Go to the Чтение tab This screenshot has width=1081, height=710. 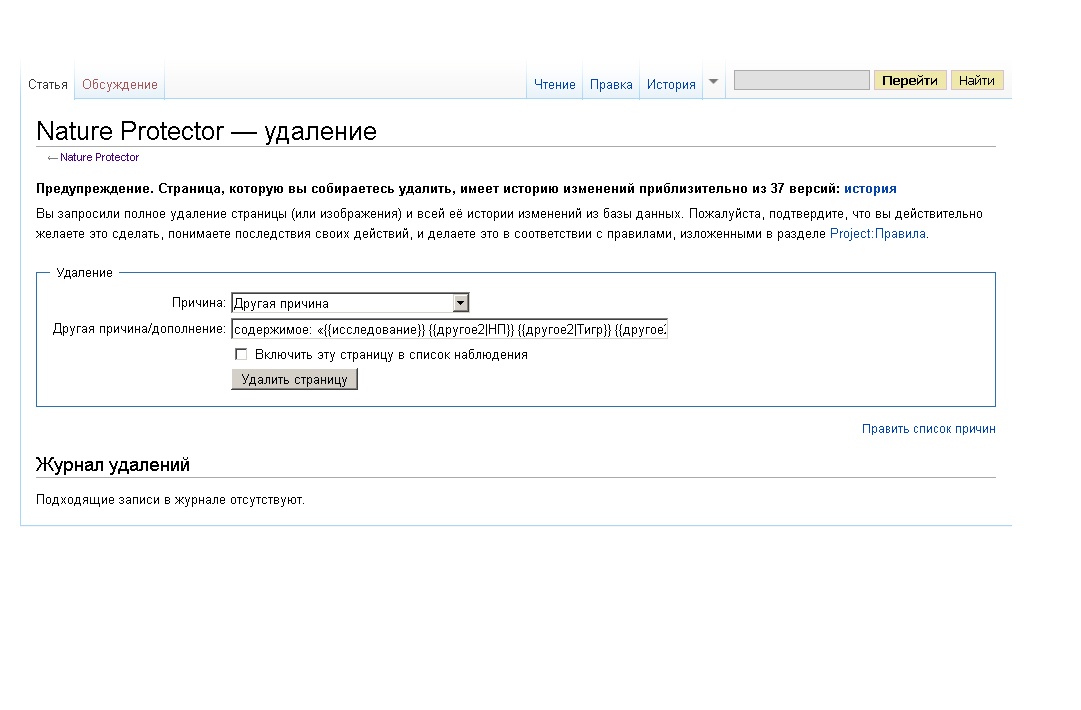pos(554,85)
